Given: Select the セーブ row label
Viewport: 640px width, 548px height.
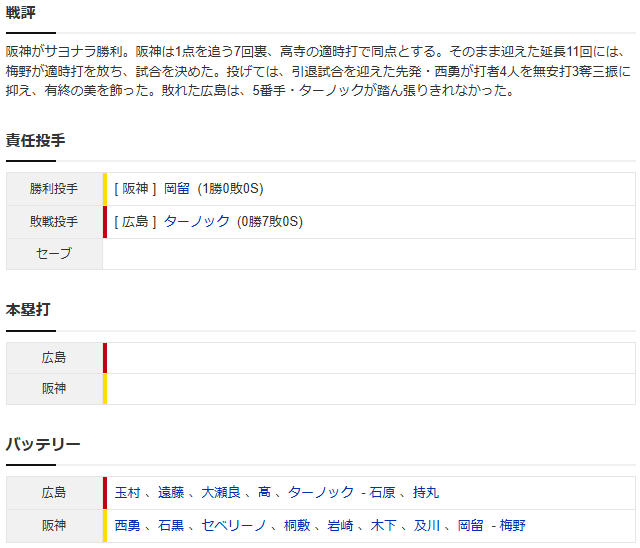Looking at the screenshot, I should [54, 254].
